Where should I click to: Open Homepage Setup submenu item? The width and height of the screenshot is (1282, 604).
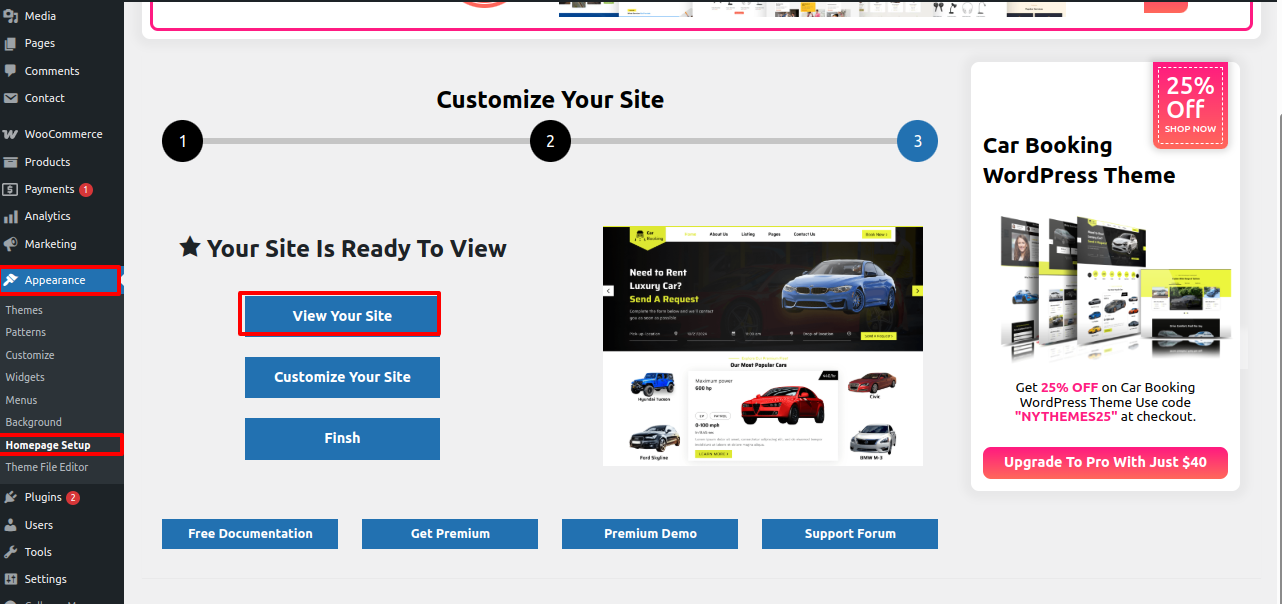tap(48, 445)
